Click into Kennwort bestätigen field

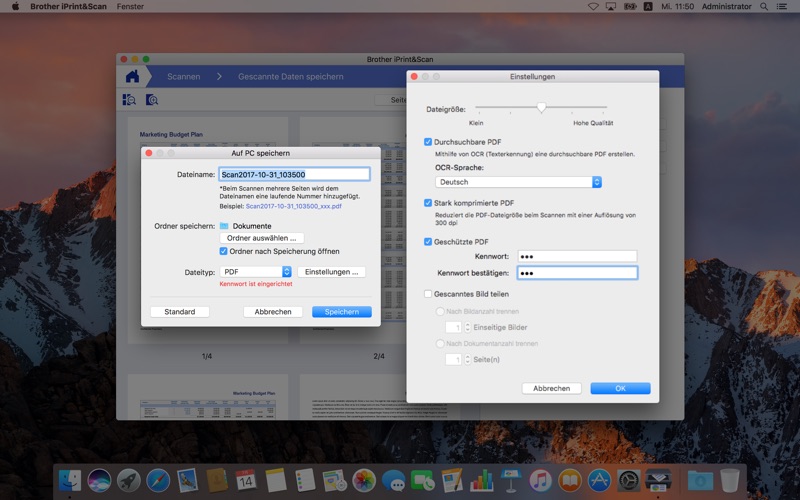click(578, 273)
